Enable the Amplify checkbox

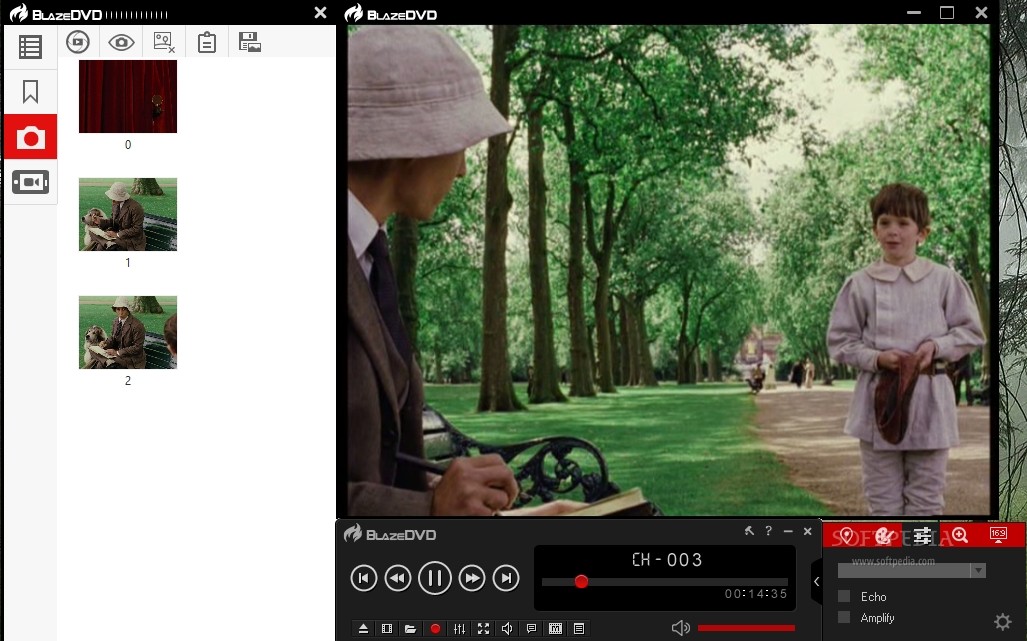[x=844, y=617]
